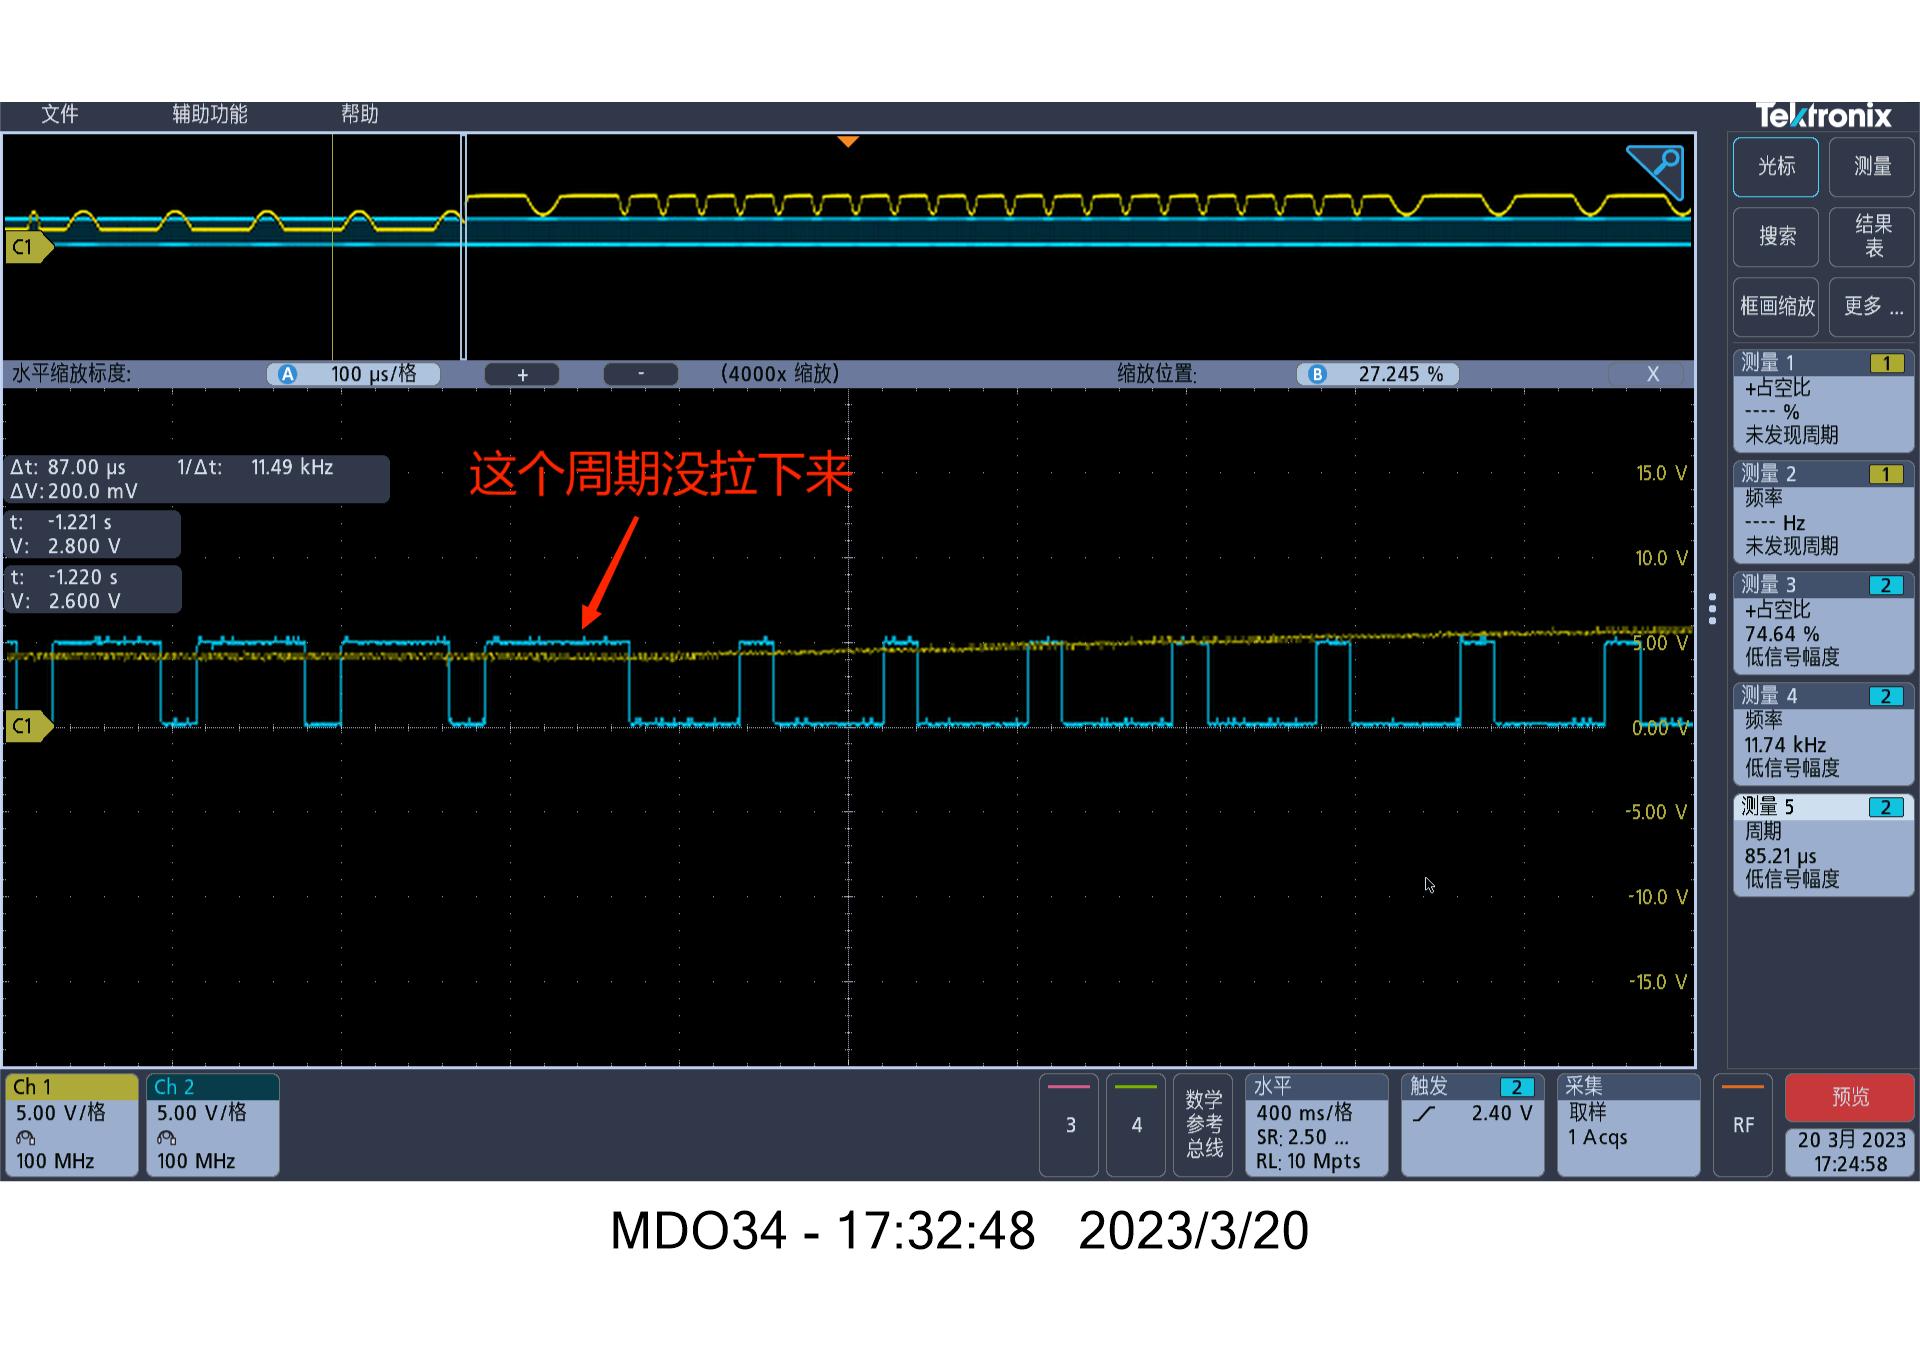1920x1350 pixels.
Task: Open the 搜索 search button
Action: coord(1776,237)
